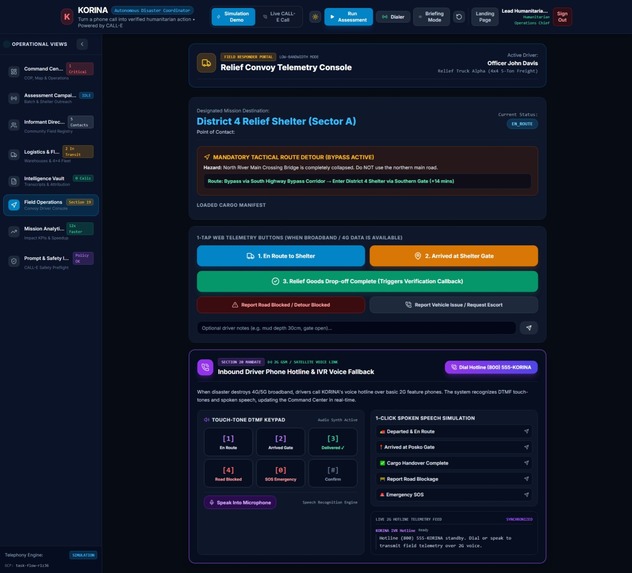The width and height of the screenshot is (632, 573).
Task: Click the detour navigation arrow icon
Action: [x=207, y=157]
